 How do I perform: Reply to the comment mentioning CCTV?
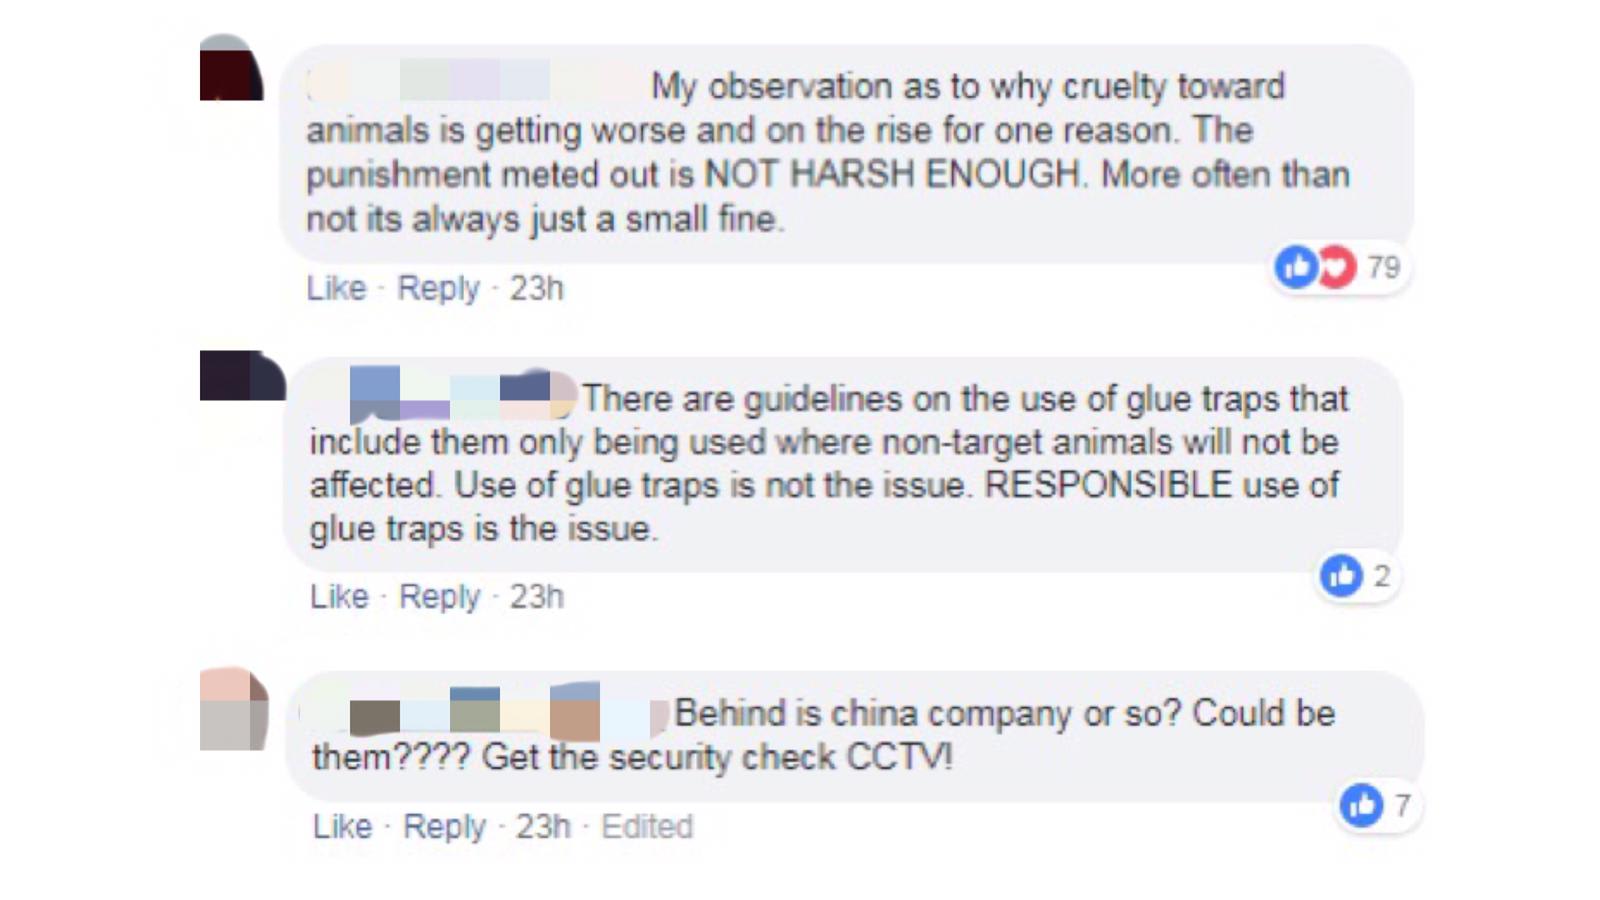pos(446,826)
